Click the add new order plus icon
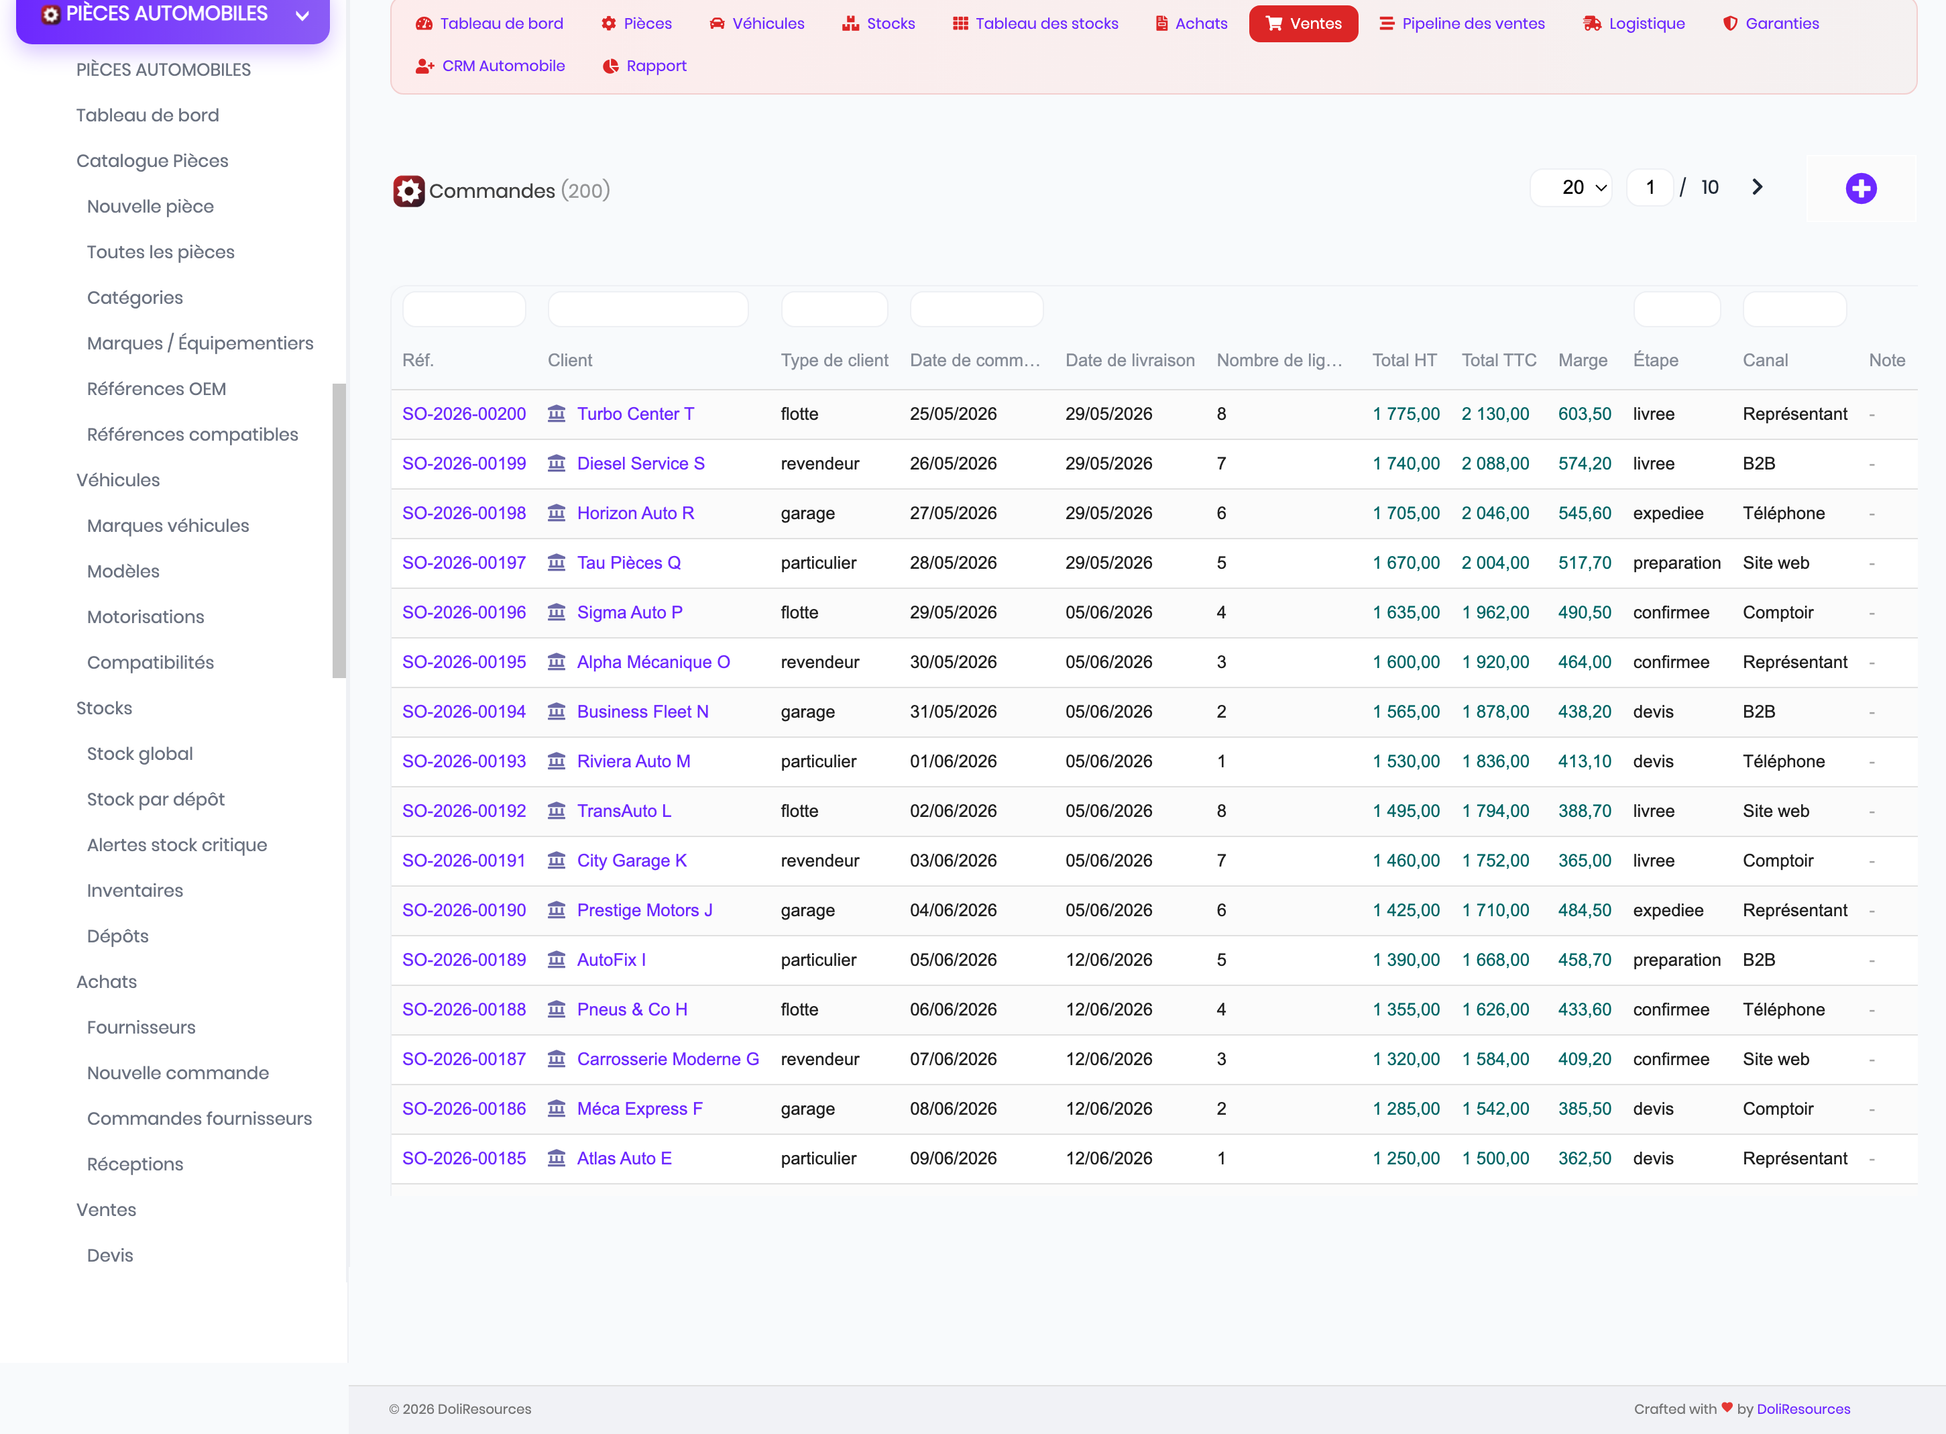Viewport: 1946px width, 1434px height. (1861, 188)
